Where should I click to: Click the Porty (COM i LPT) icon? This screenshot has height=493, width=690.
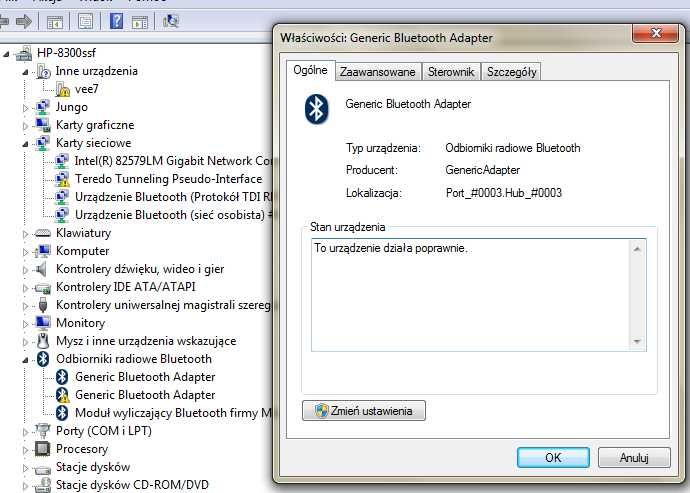coord(43,431)
